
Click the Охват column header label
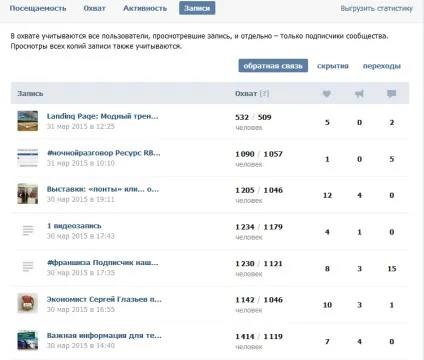(x=246, y=94)
